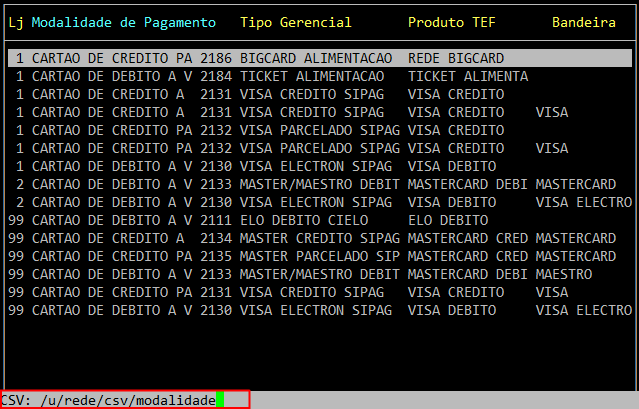
Task: Select store 2 VISA ELECTRON SIPAG row
Action: 319,203
